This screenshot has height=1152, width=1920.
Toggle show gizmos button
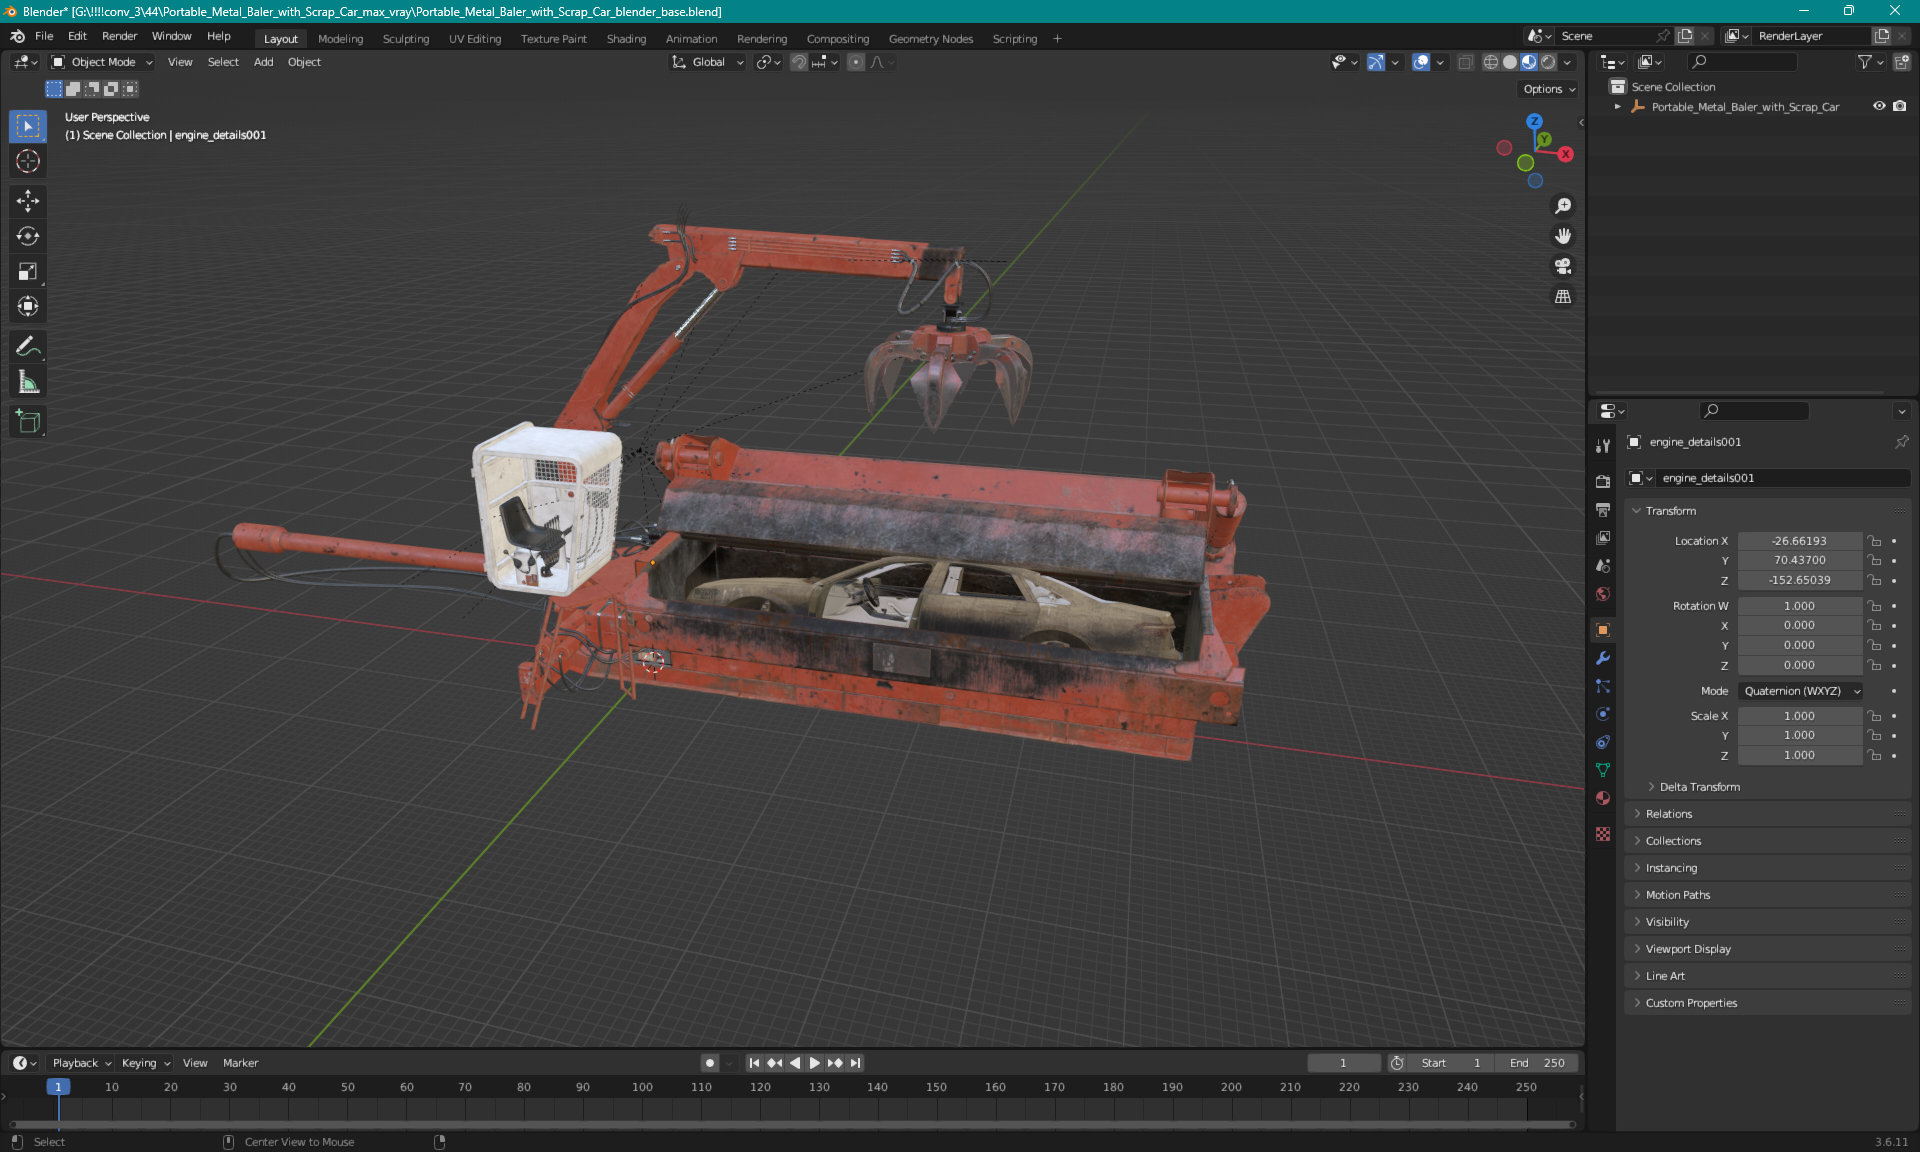pyautogui.click(x=1376, y=62)
